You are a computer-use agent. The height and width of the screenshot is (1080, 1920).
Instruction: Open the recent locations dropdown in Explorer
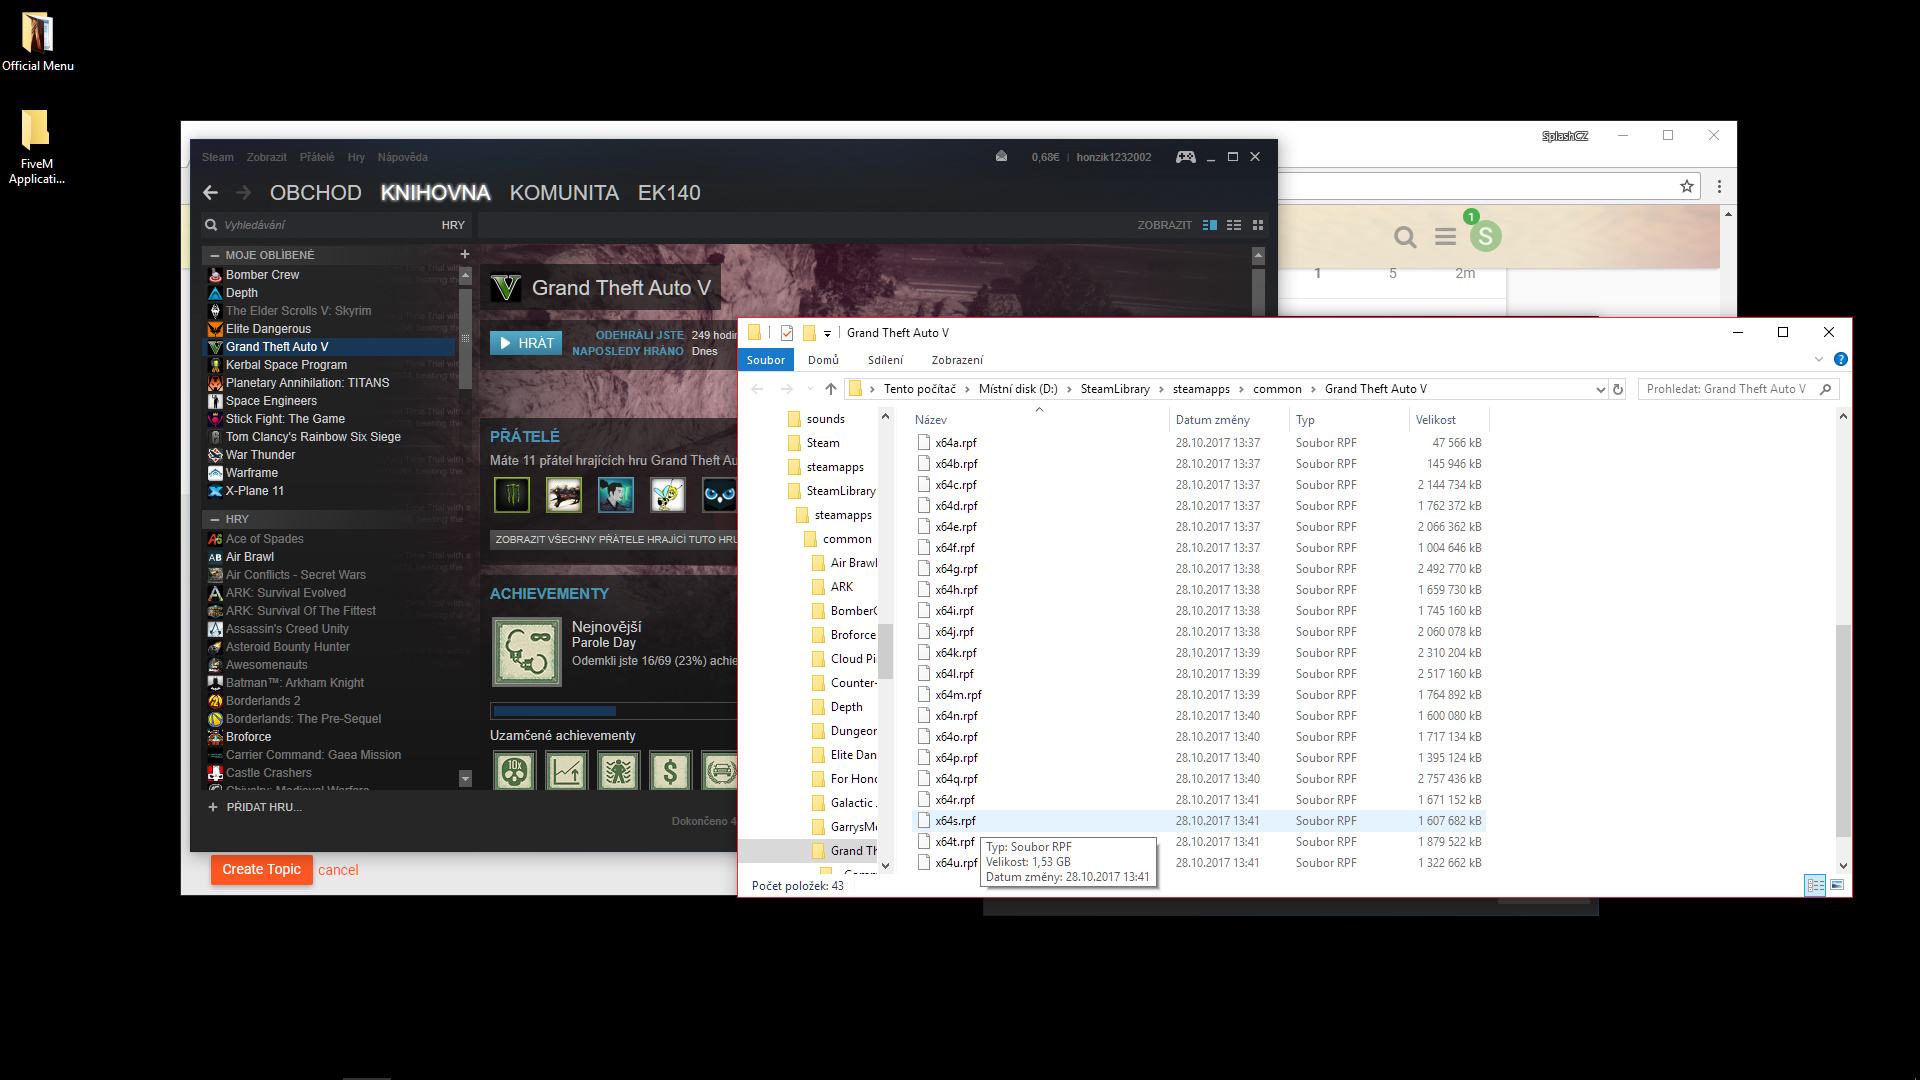pyautogui.click(x=809, y=389)
